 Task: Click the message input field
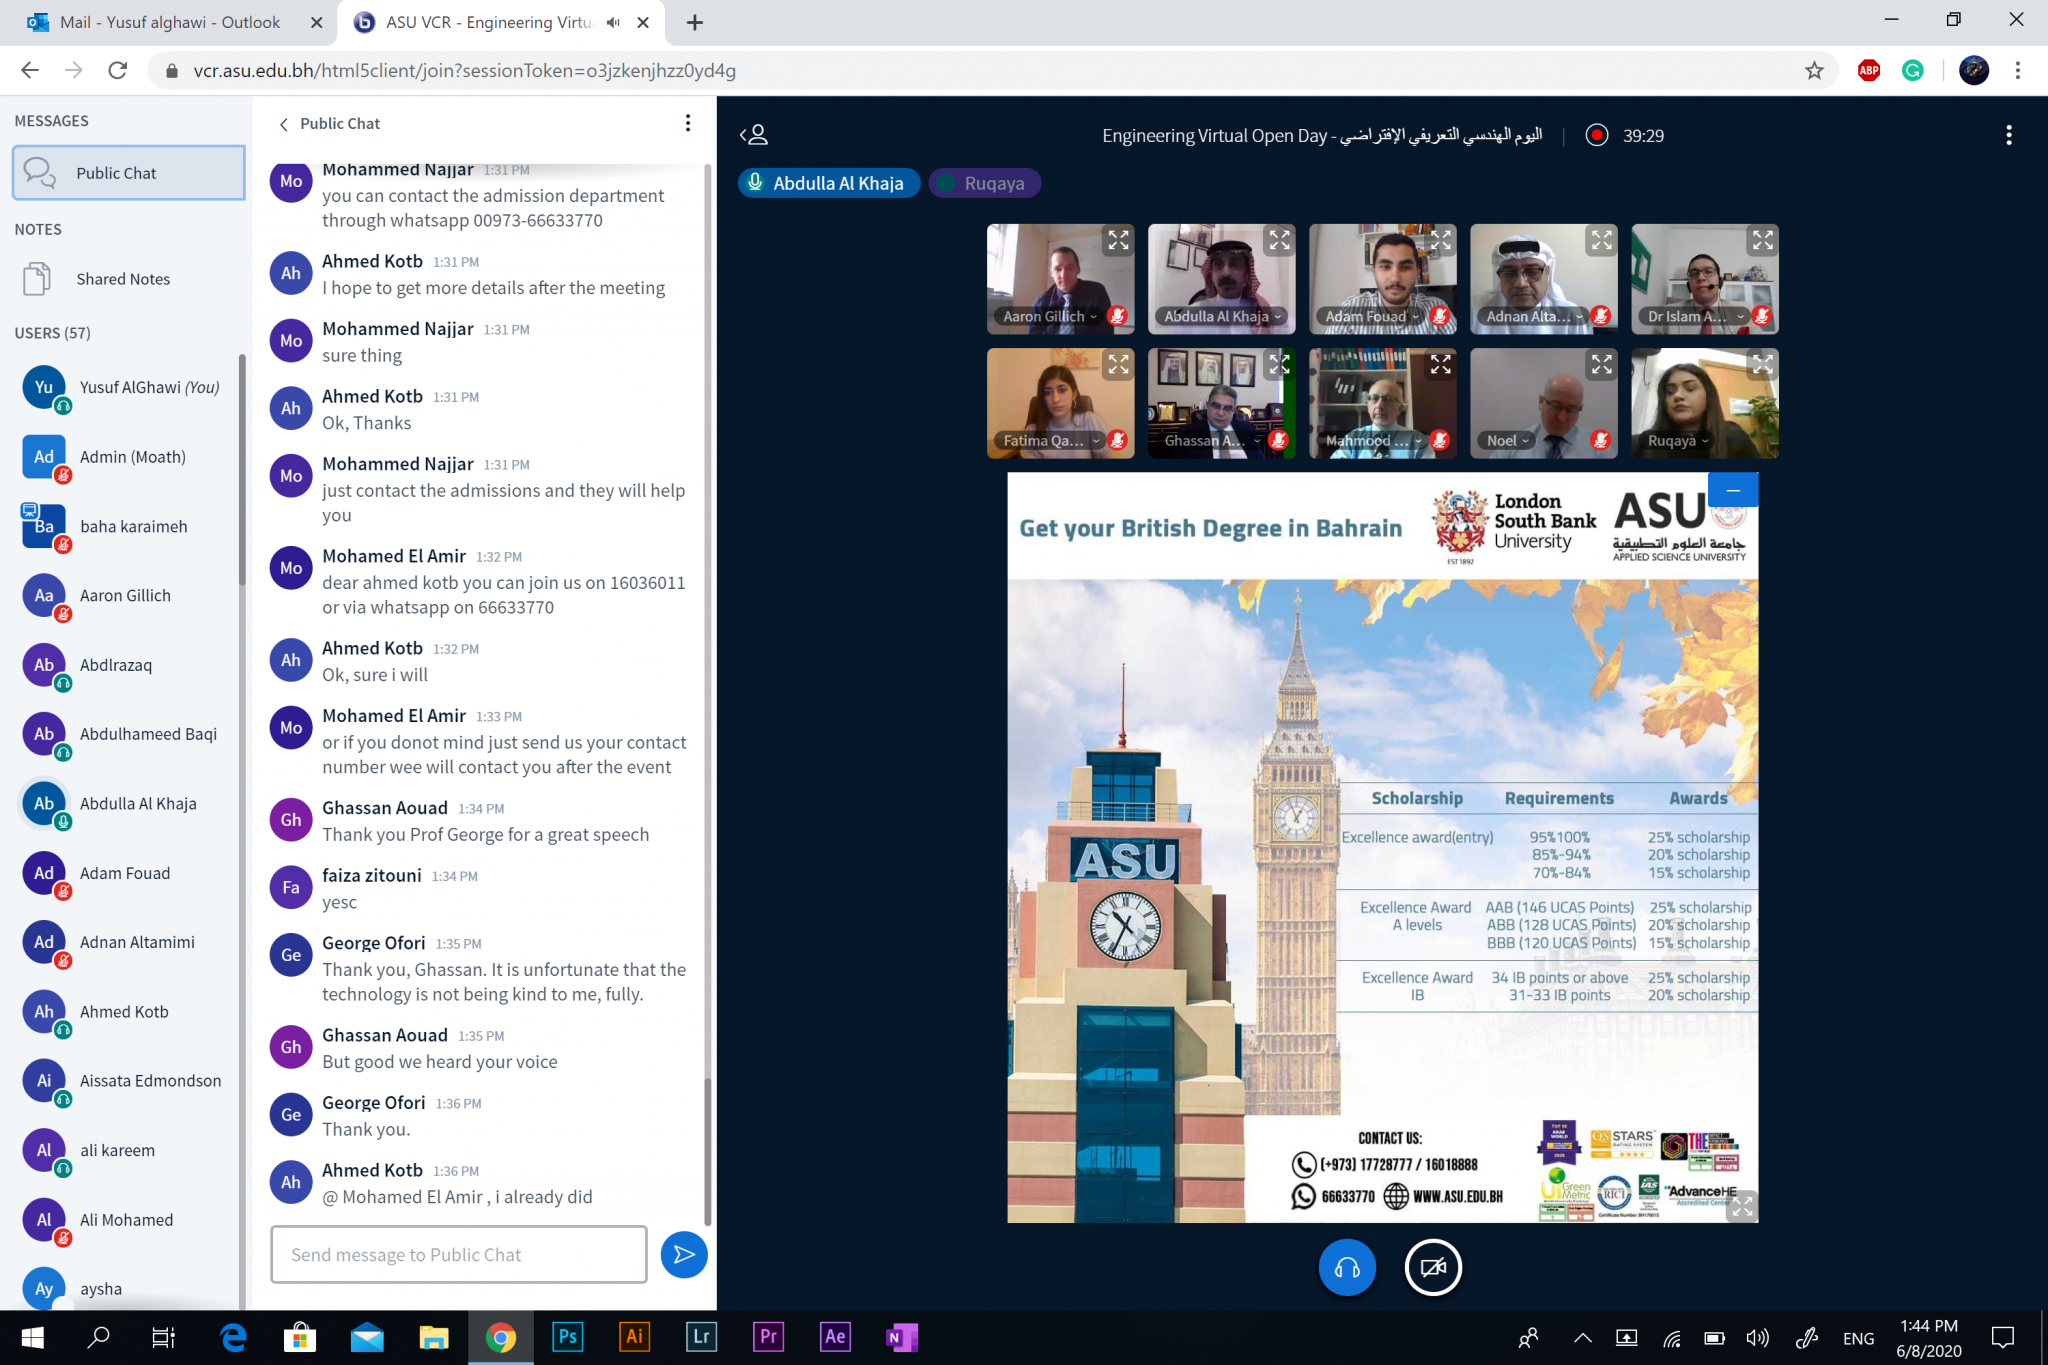point(459,1254)
